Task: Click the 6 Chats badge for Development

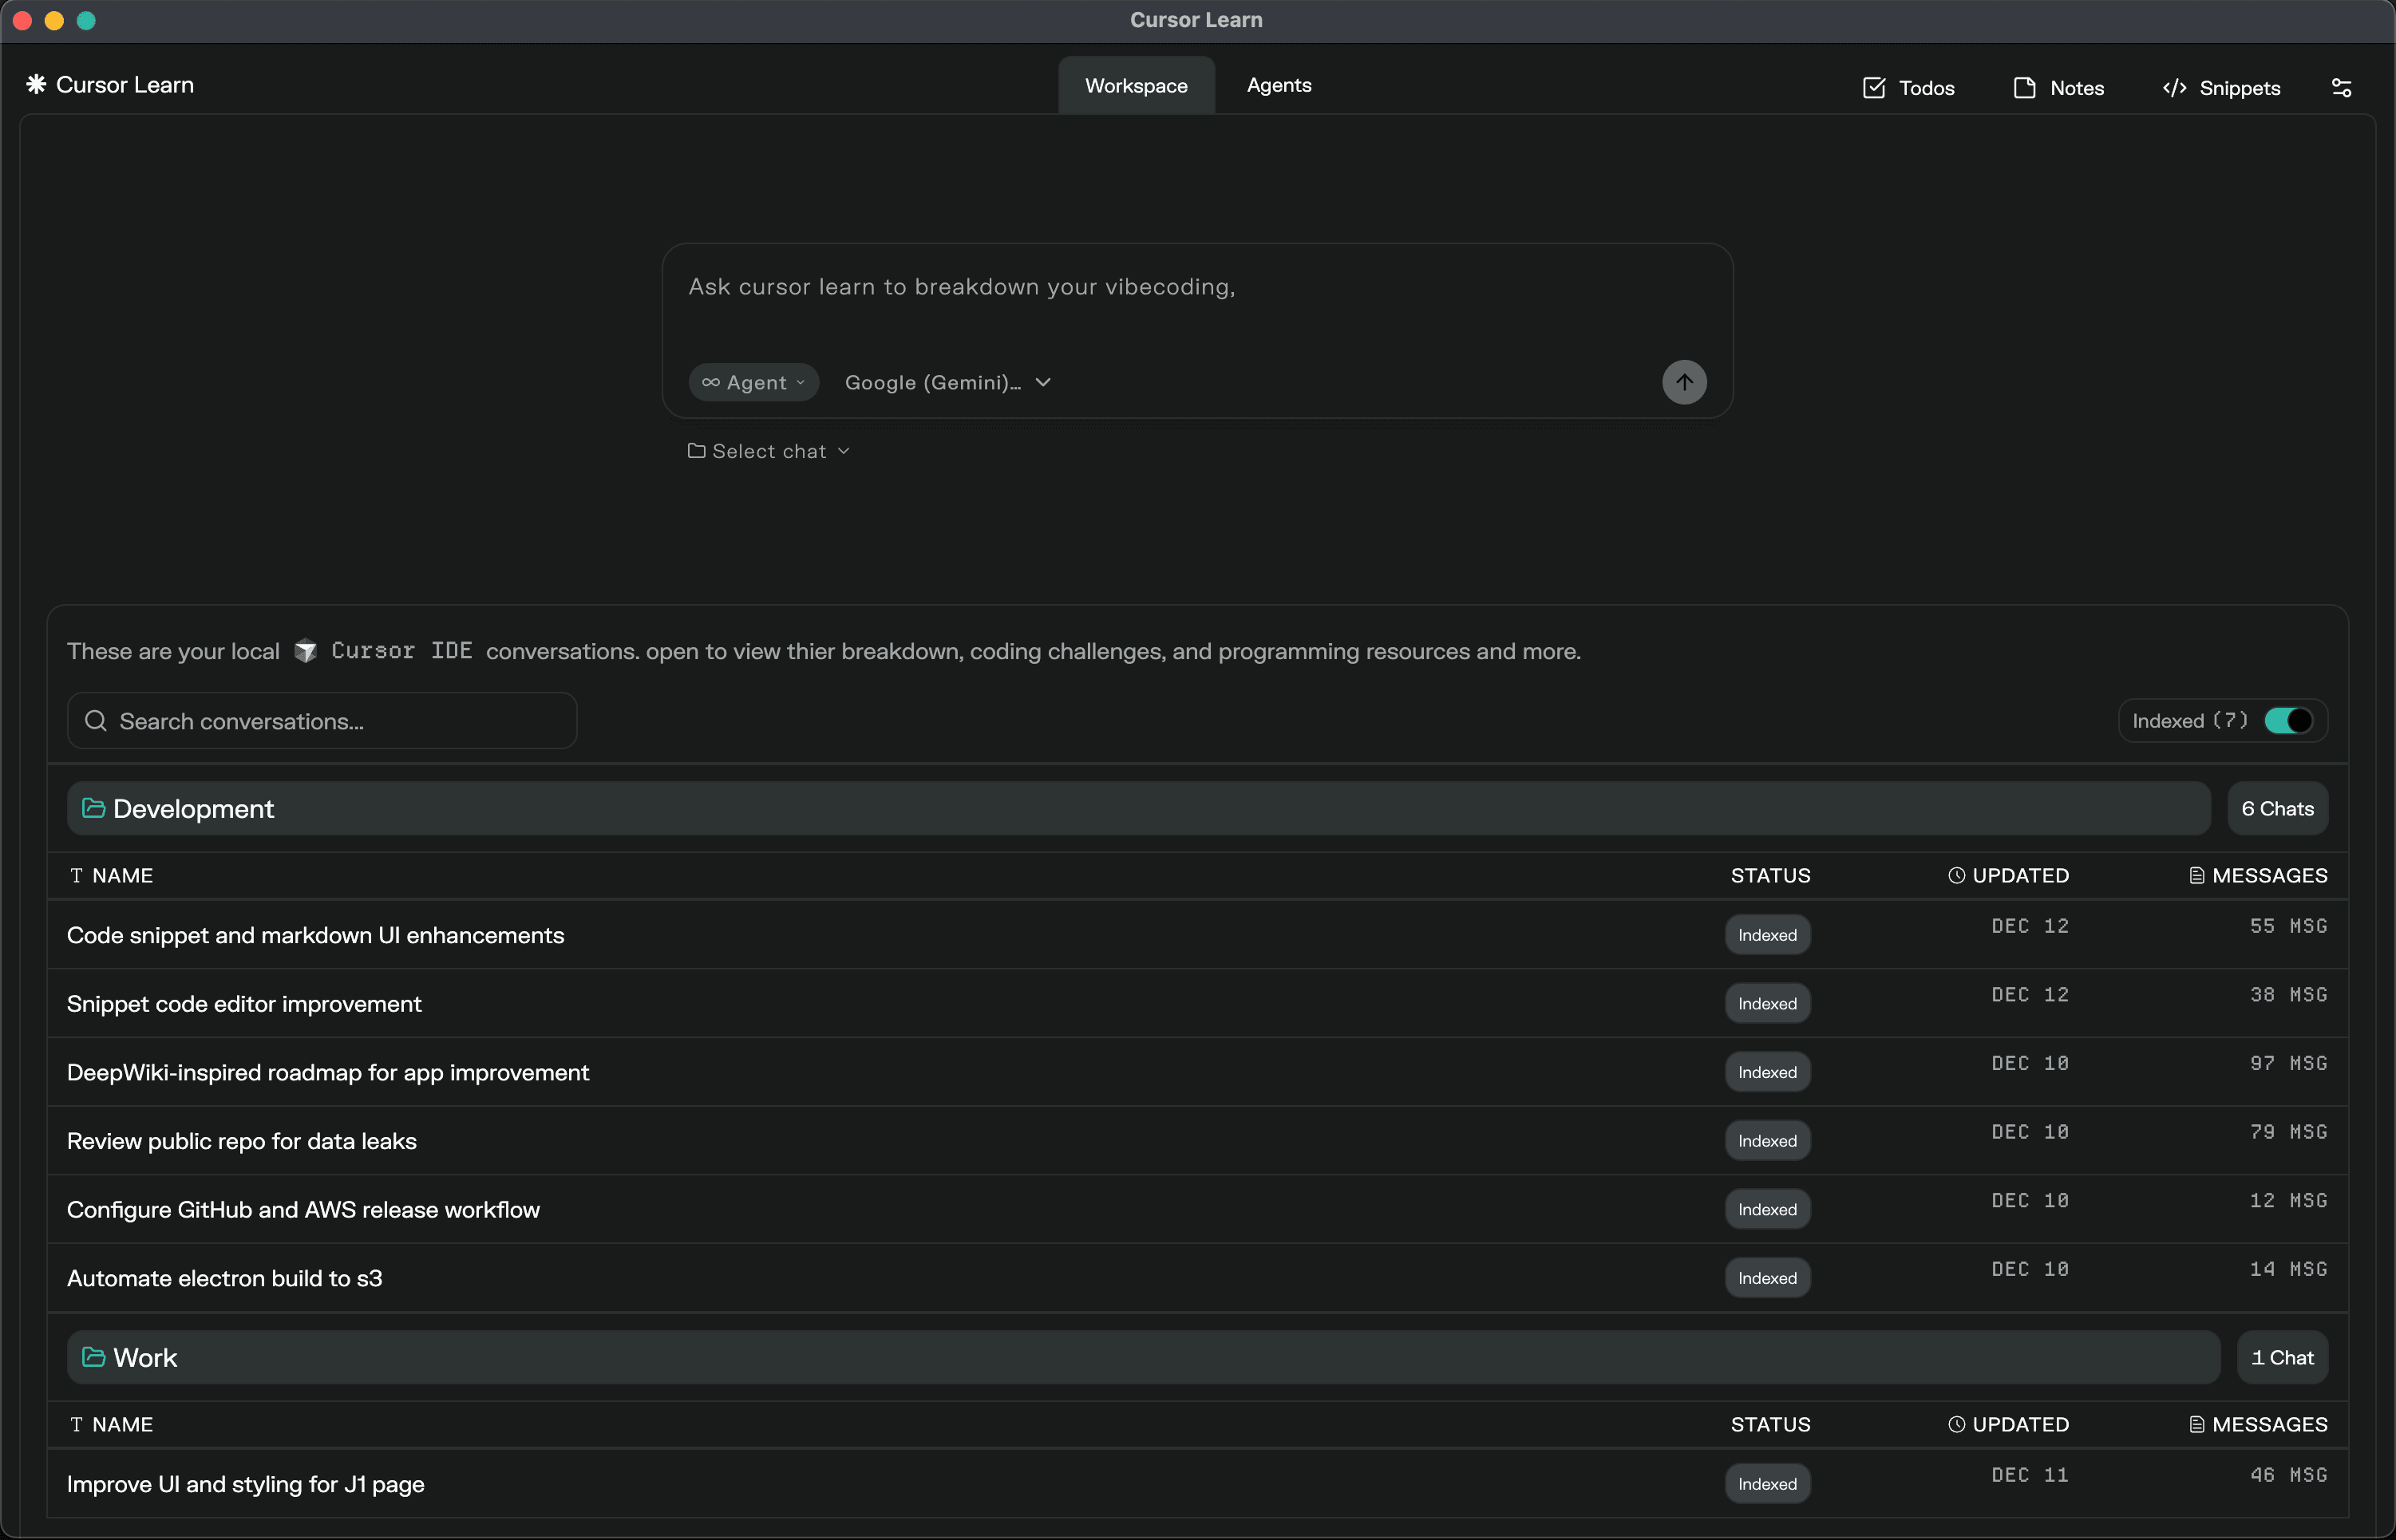Action: click(x=2277, y=808)
